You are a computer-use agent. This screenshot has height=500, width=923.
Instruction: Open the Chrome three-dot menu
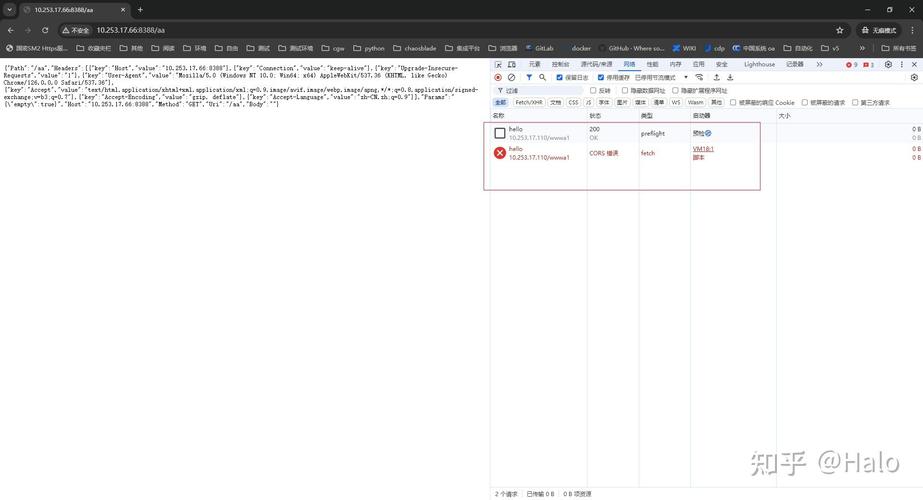click(x=912, y=30)
